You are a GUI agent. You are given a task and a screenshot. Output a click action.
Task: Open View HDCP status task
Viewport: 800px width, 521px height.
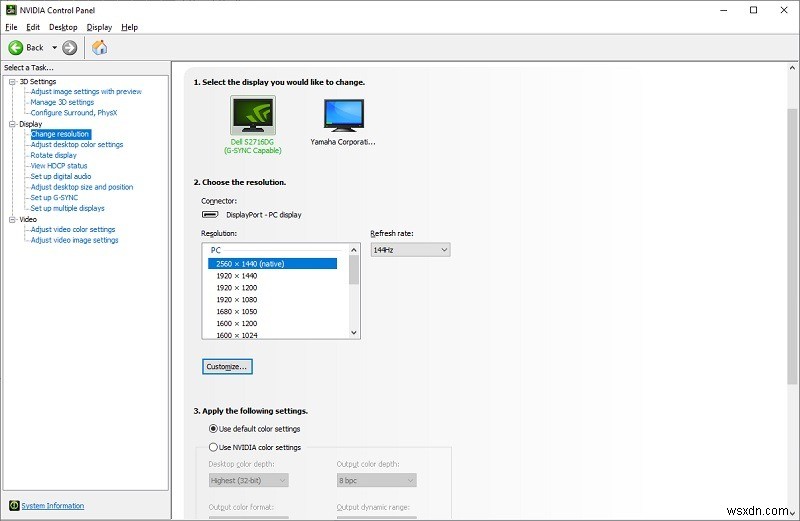coord(59,166)
